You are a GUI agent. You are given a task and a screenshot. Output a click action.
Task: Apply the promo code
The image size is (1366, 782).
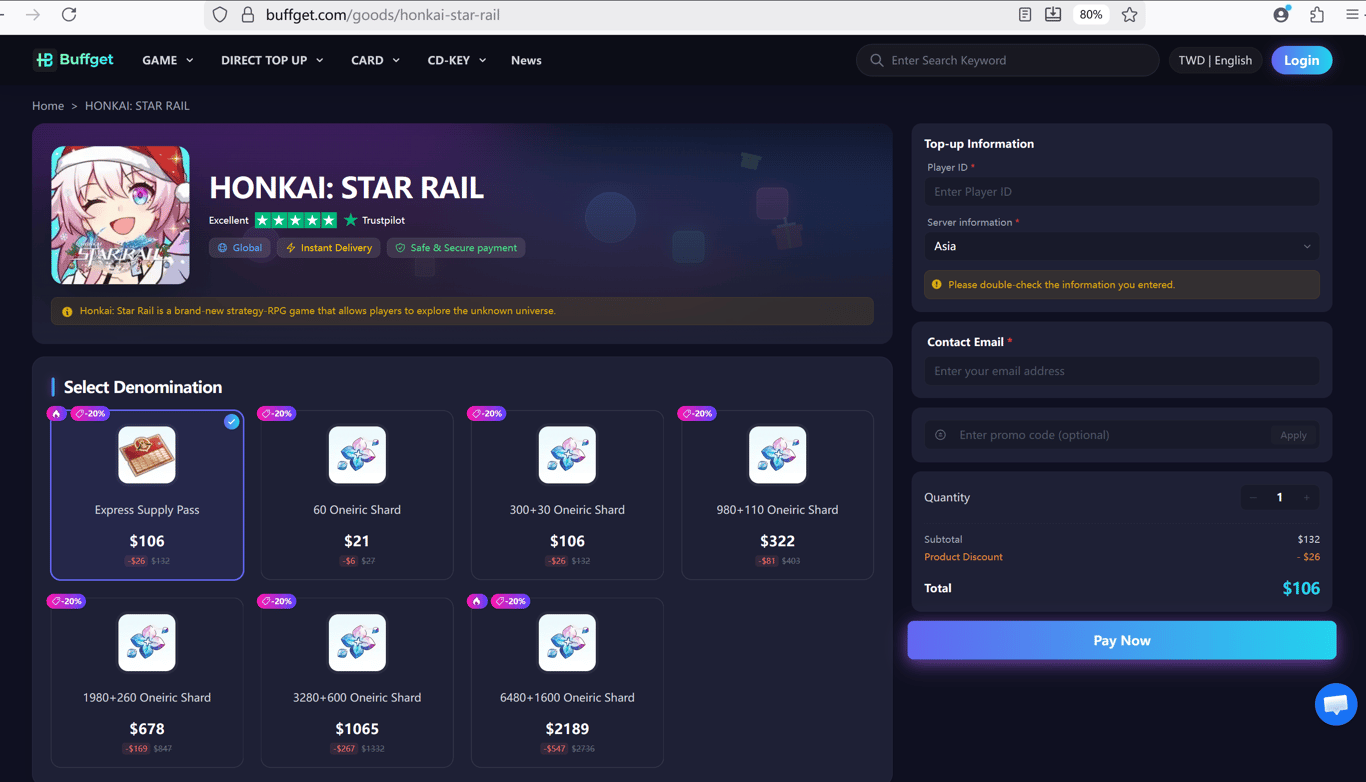[x=1293, y=435]
